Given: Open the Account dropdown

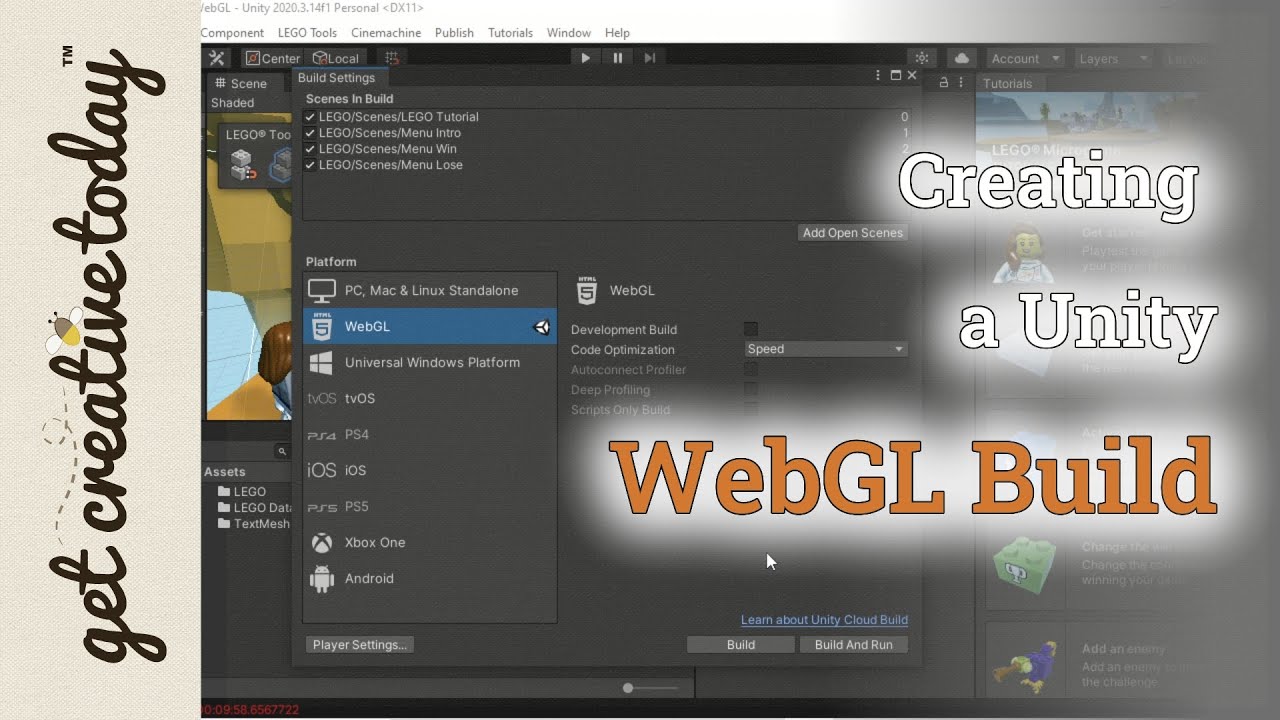Looking at the screenshot, I should click(1025, 58).
